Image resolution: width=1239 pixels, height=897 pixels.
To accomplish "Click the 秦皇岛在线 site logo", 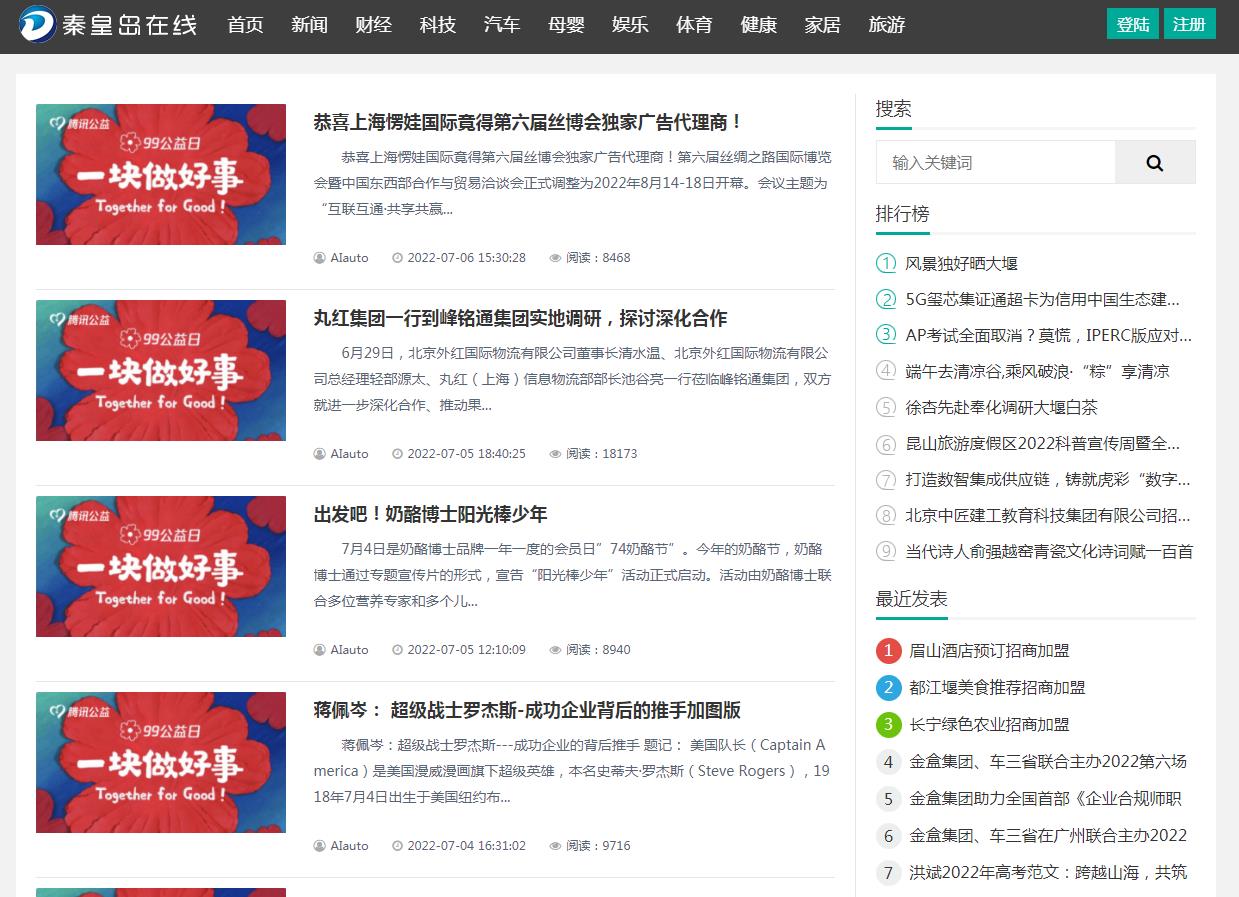I will pos(108,25).
